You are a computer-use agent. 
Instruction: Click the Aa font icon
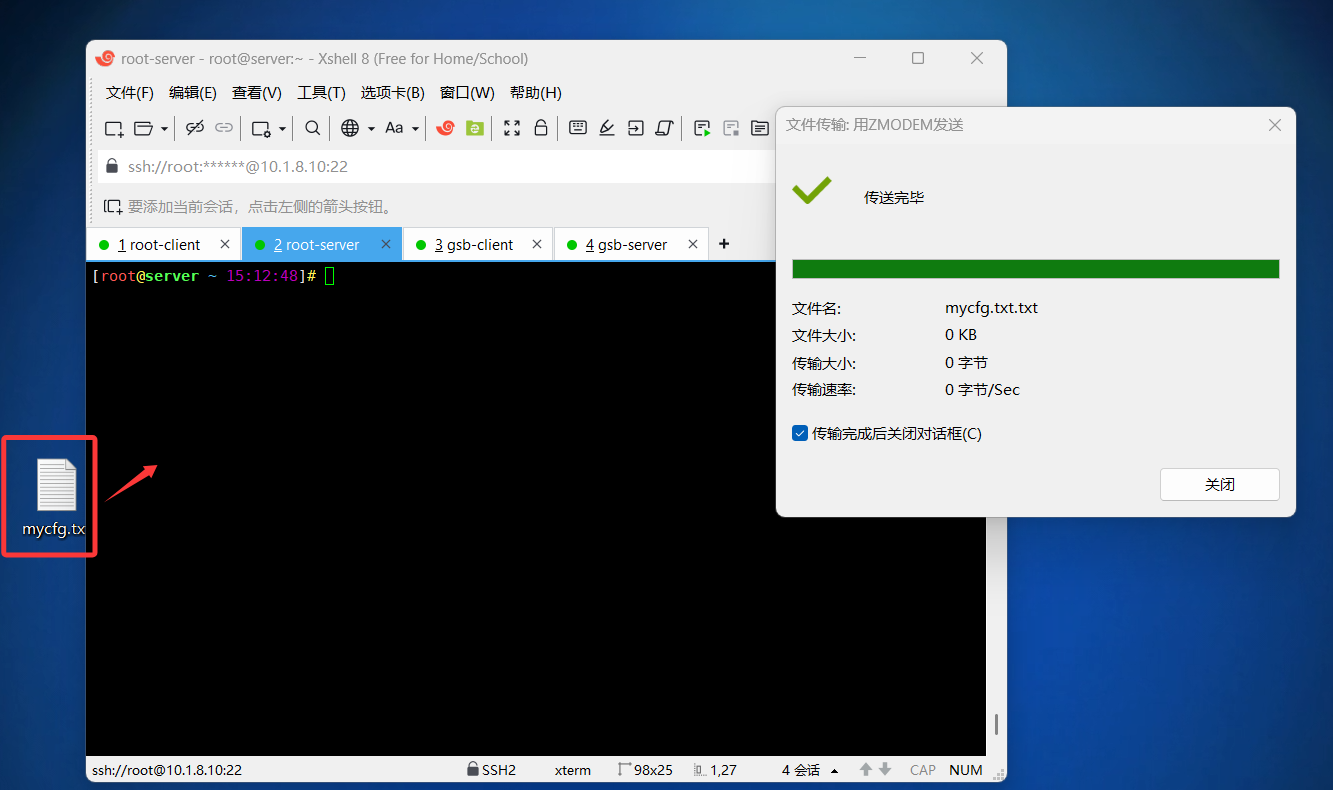click(394, 128)
